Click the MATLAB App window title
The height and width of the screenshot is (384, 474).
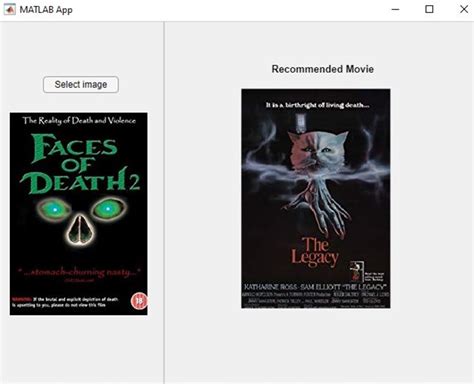pyautogui.click(x=46, y=10)
